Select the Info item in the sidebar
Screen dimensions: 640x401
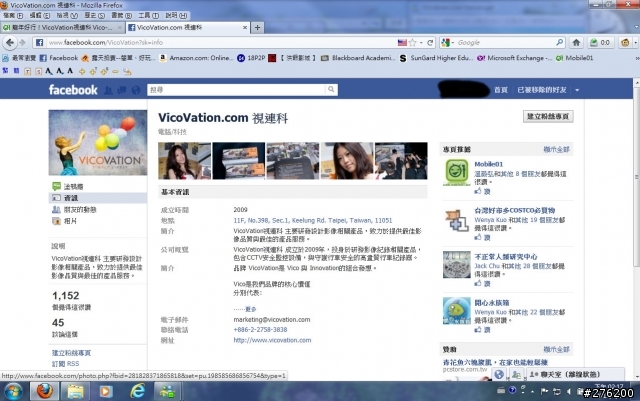tap(98, 198)
